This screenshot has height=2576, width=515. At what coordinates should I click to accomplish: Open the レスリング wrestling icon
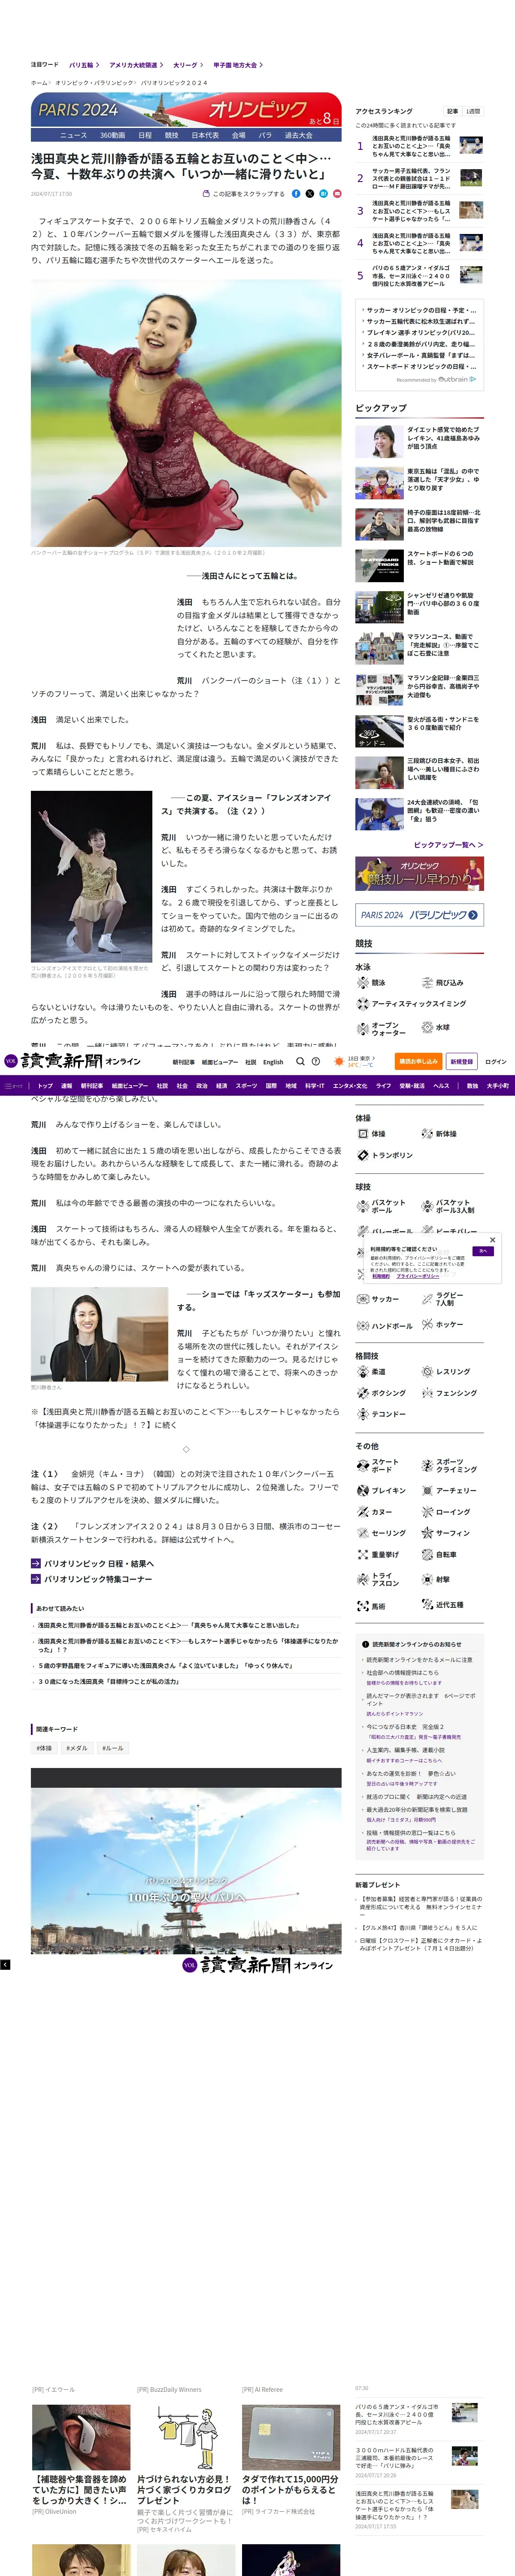coord(427,1372)
